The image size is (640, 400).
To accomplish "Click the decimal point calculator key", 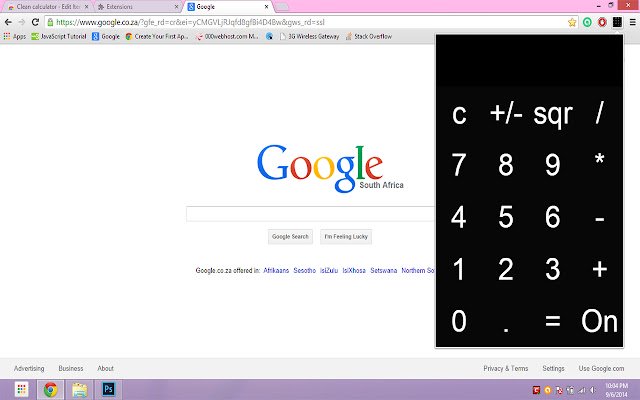I will coord(506,329).
